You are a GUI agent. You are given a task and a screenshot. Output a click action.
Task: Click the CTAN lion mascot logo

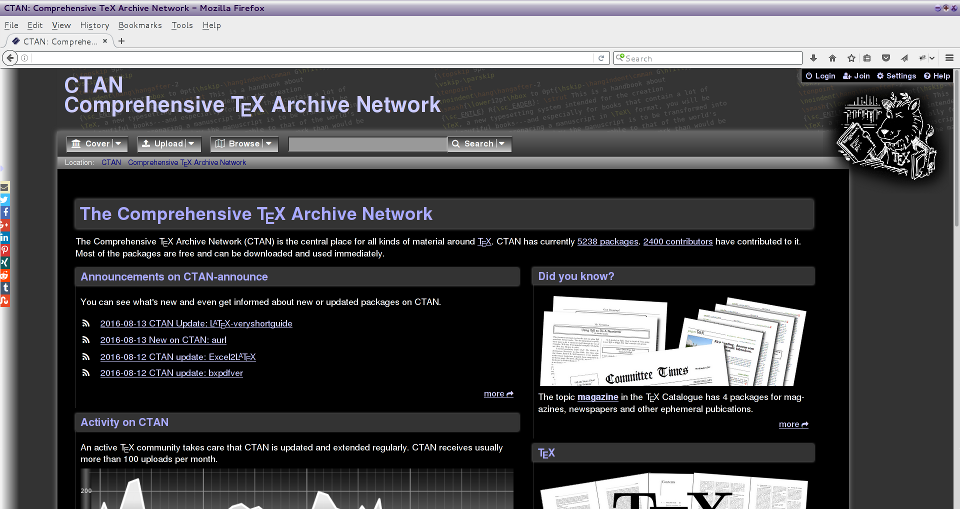click(887, 135)
